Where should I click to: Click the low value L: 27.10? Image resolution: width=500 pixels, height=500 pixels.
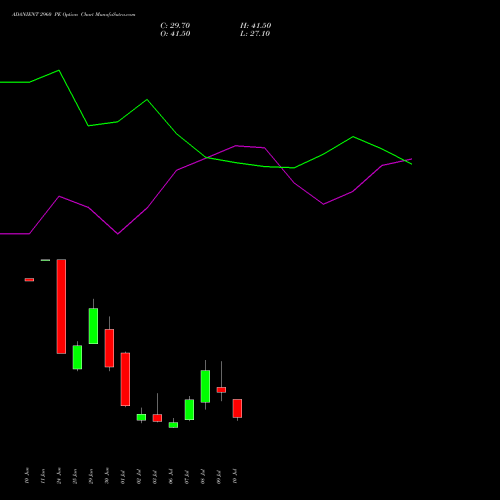[x=255, y=34]
